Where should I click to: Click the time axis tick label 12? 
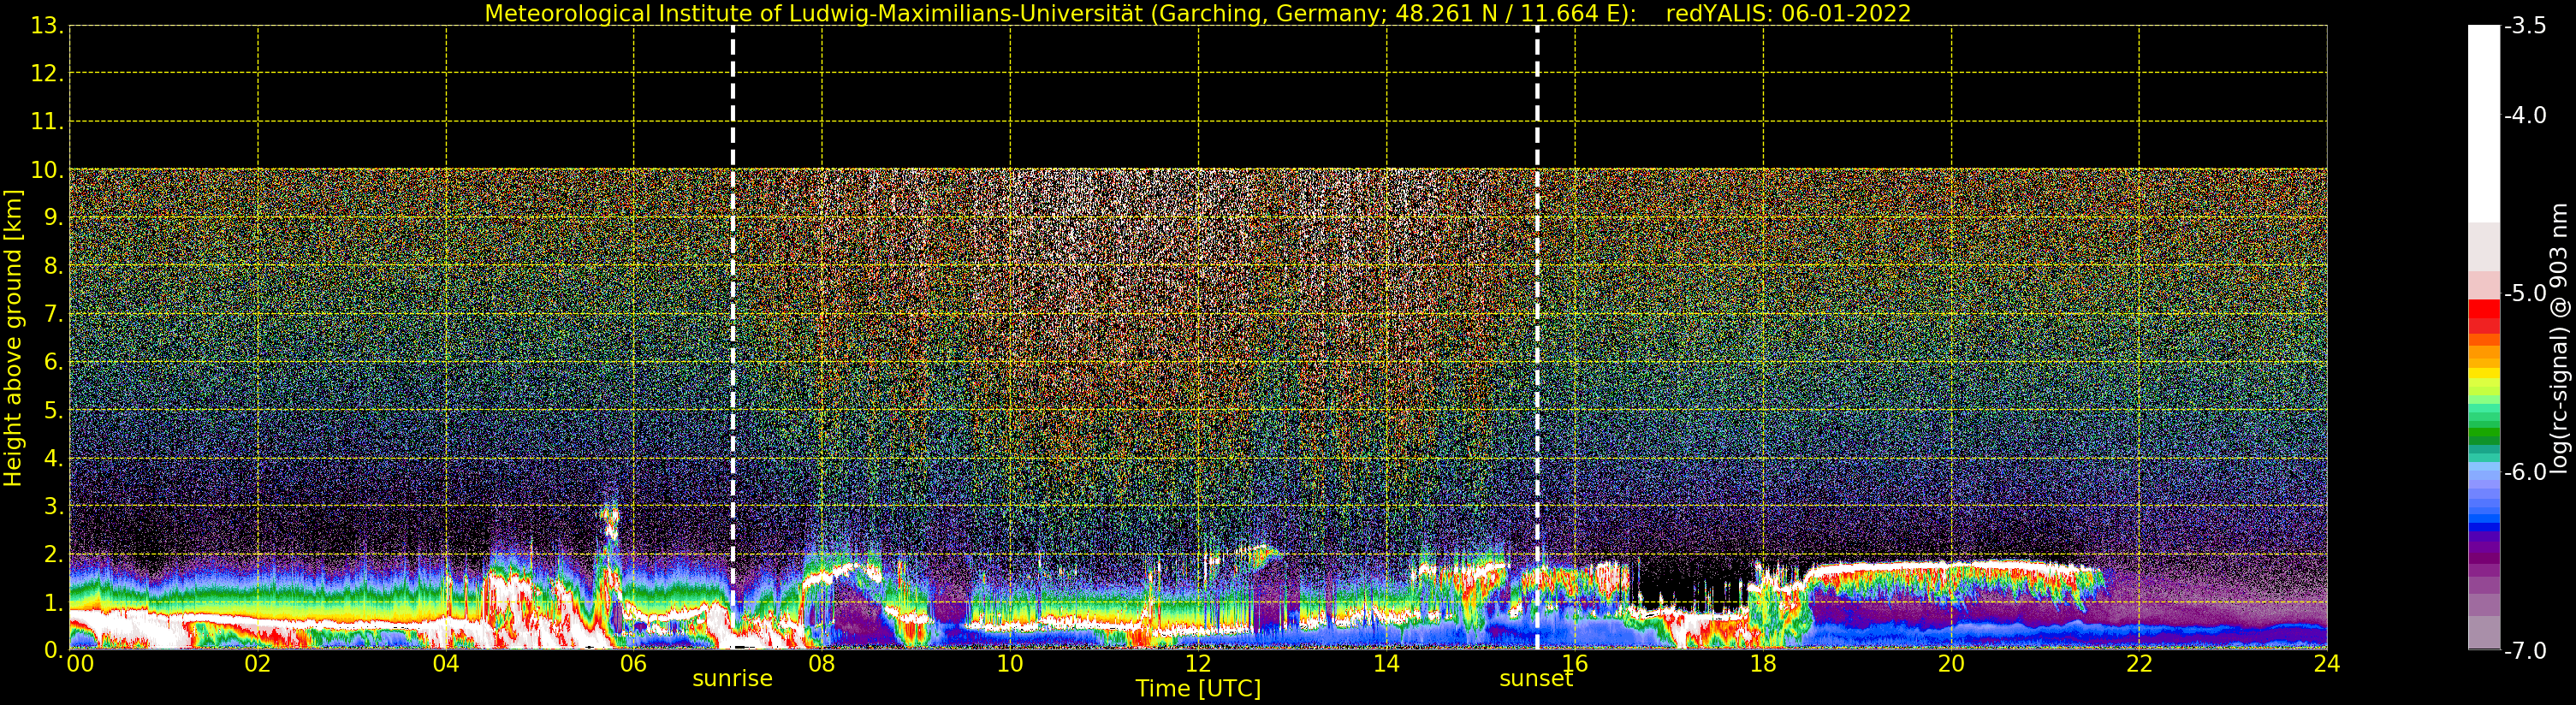pyautogui.click(x=1198, y=664)
